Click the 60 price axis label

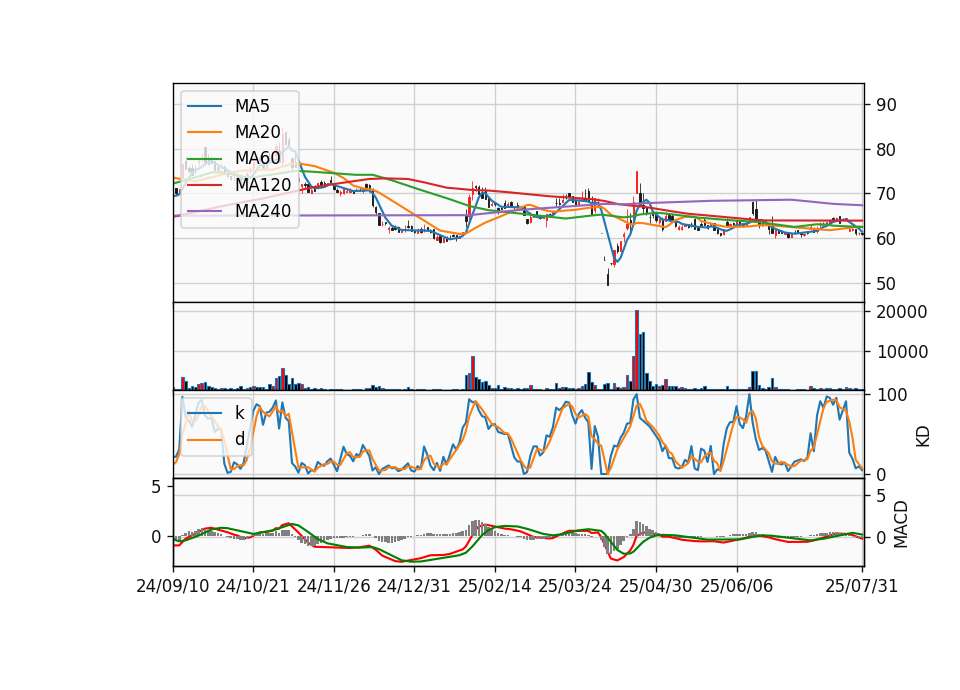pyautogui.click(x=887, y=239)
